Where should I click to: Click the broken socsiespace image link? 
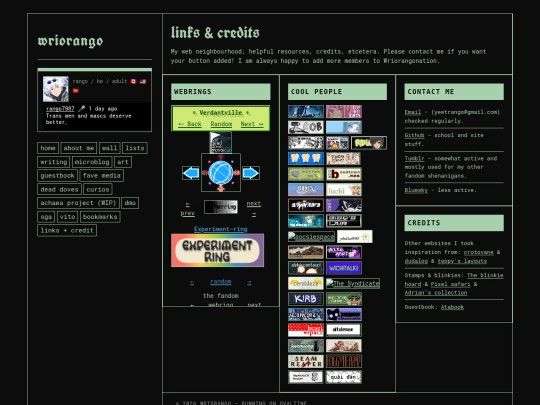coord(311,237)
